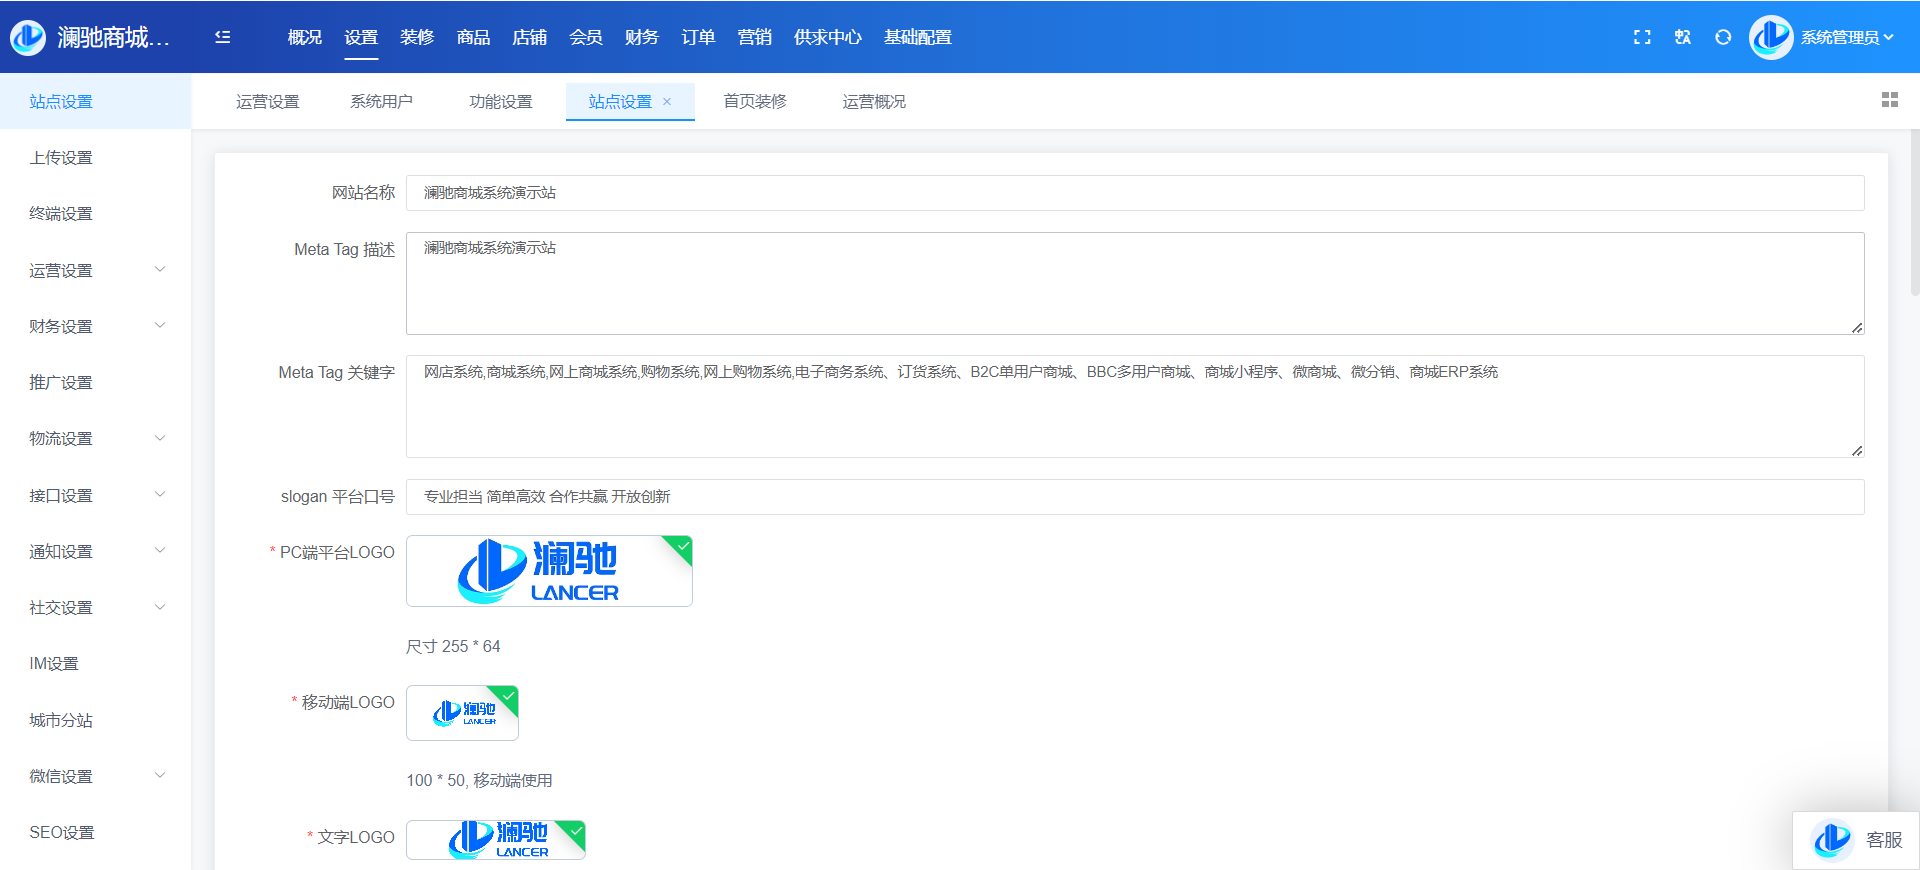The width and height of the screenshot is (1920, 870).
Task: Open the 客服 support widget
Action: 1856,840
